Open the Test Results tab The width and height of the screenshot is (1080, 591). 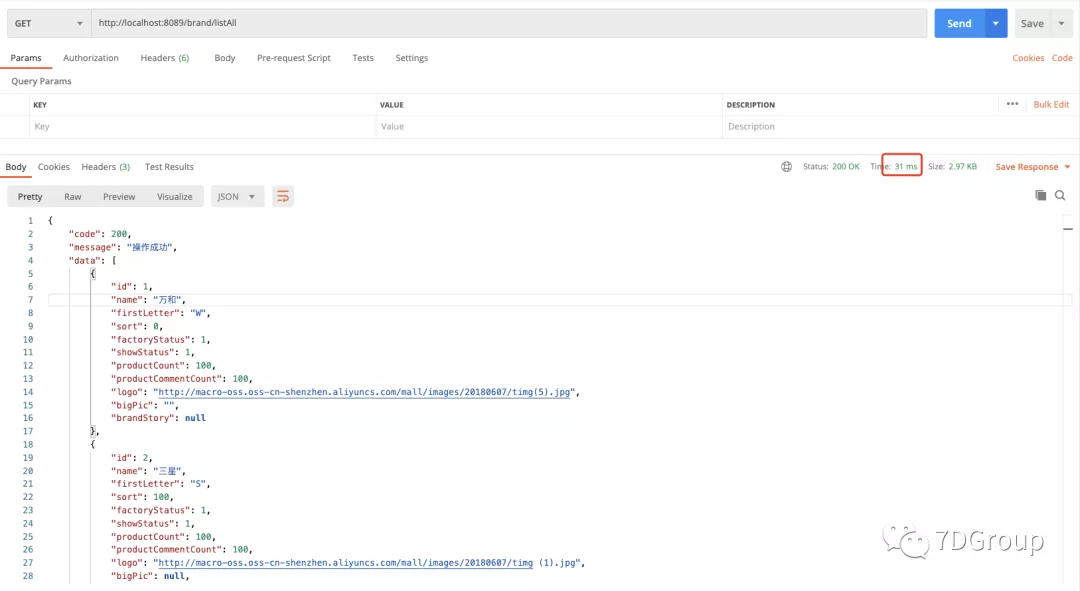[x=169, y=167]
